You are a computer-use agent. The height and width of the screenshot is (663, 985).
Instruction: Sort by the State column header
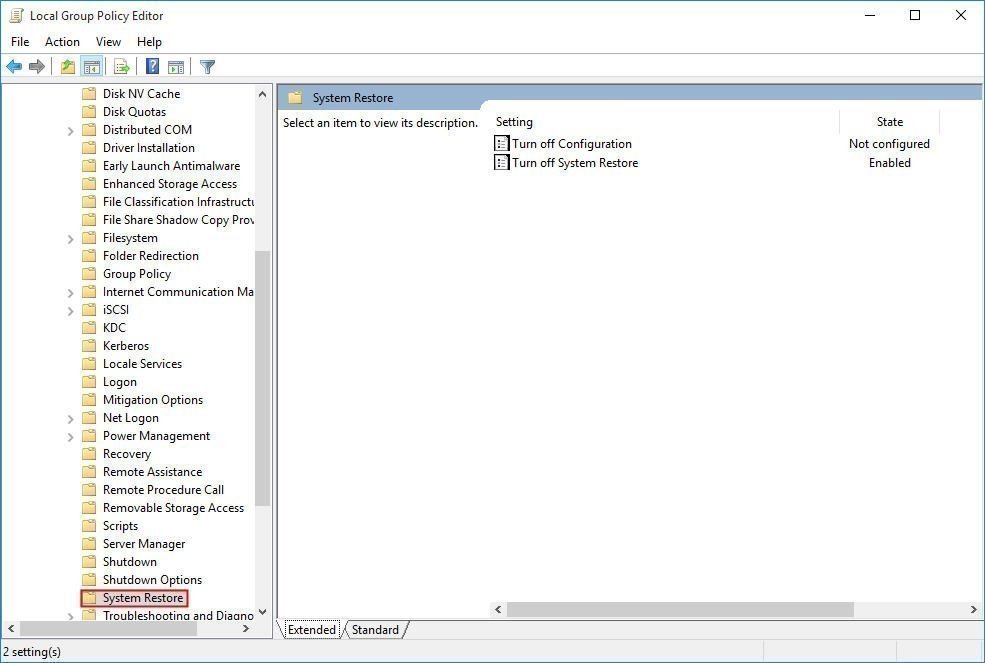[890, 122]
